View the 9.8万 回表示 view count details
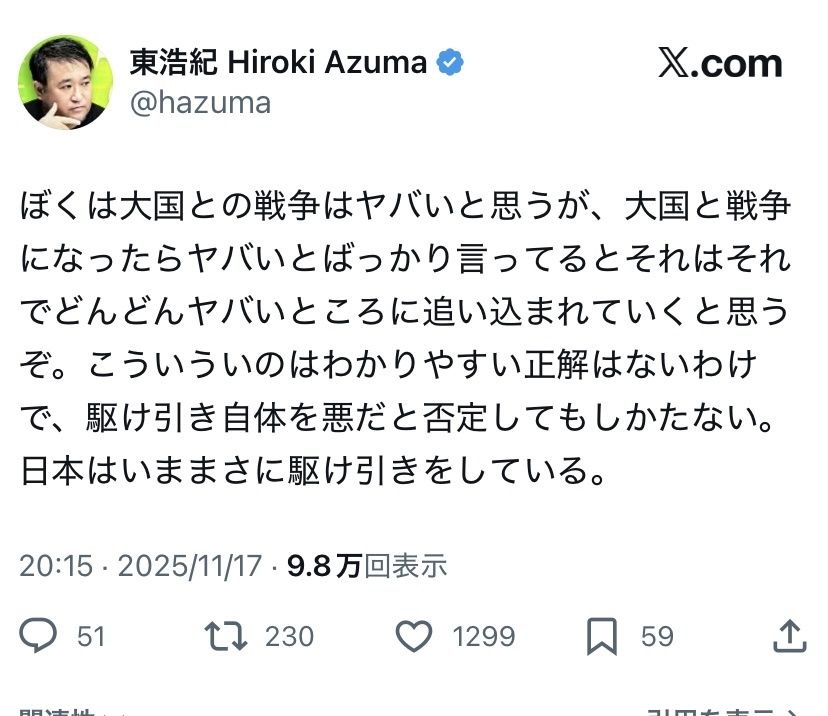This screenshot has height=716, width=828. click(x=367, y=566)
